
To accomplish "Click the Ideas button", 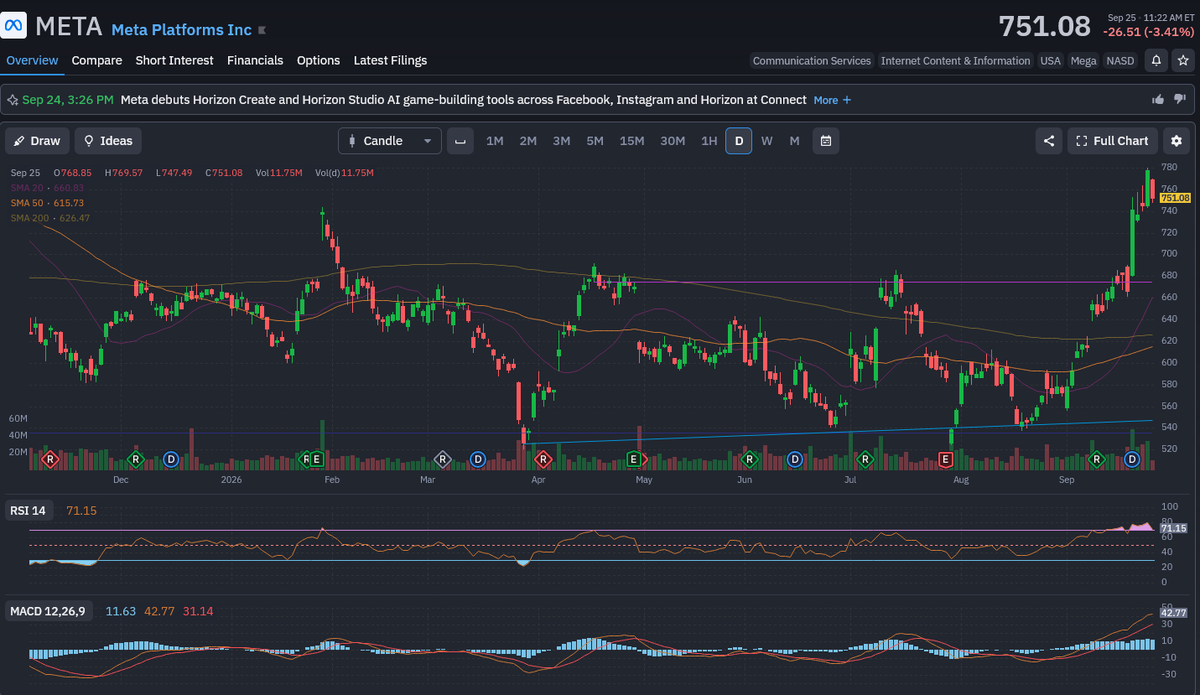I will coord(108,141).
